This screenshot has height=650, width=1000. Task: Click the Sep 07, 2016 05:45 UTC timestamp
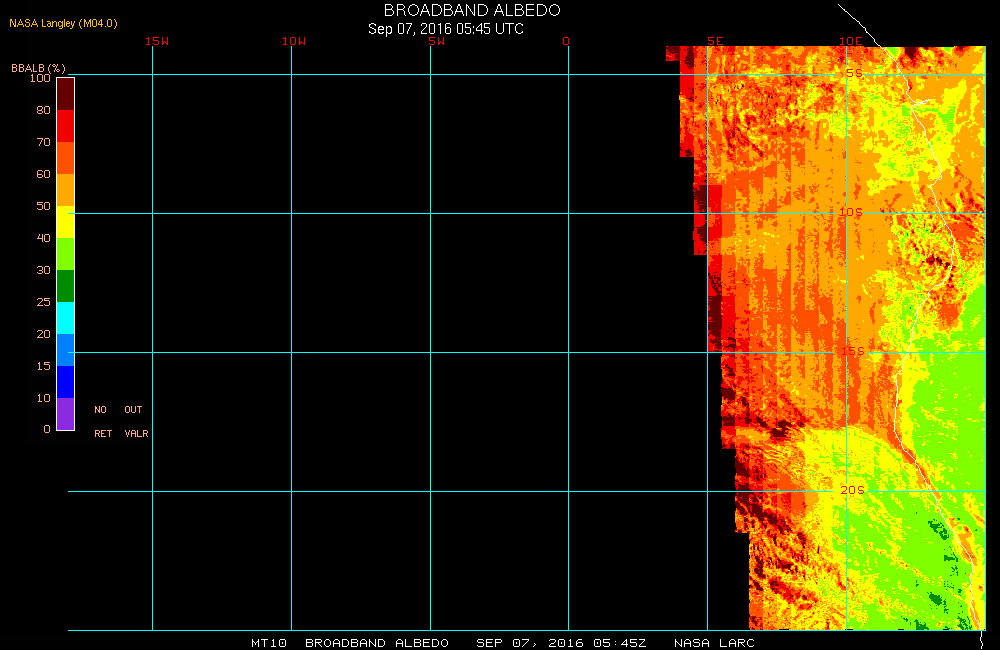pos(446,29)
